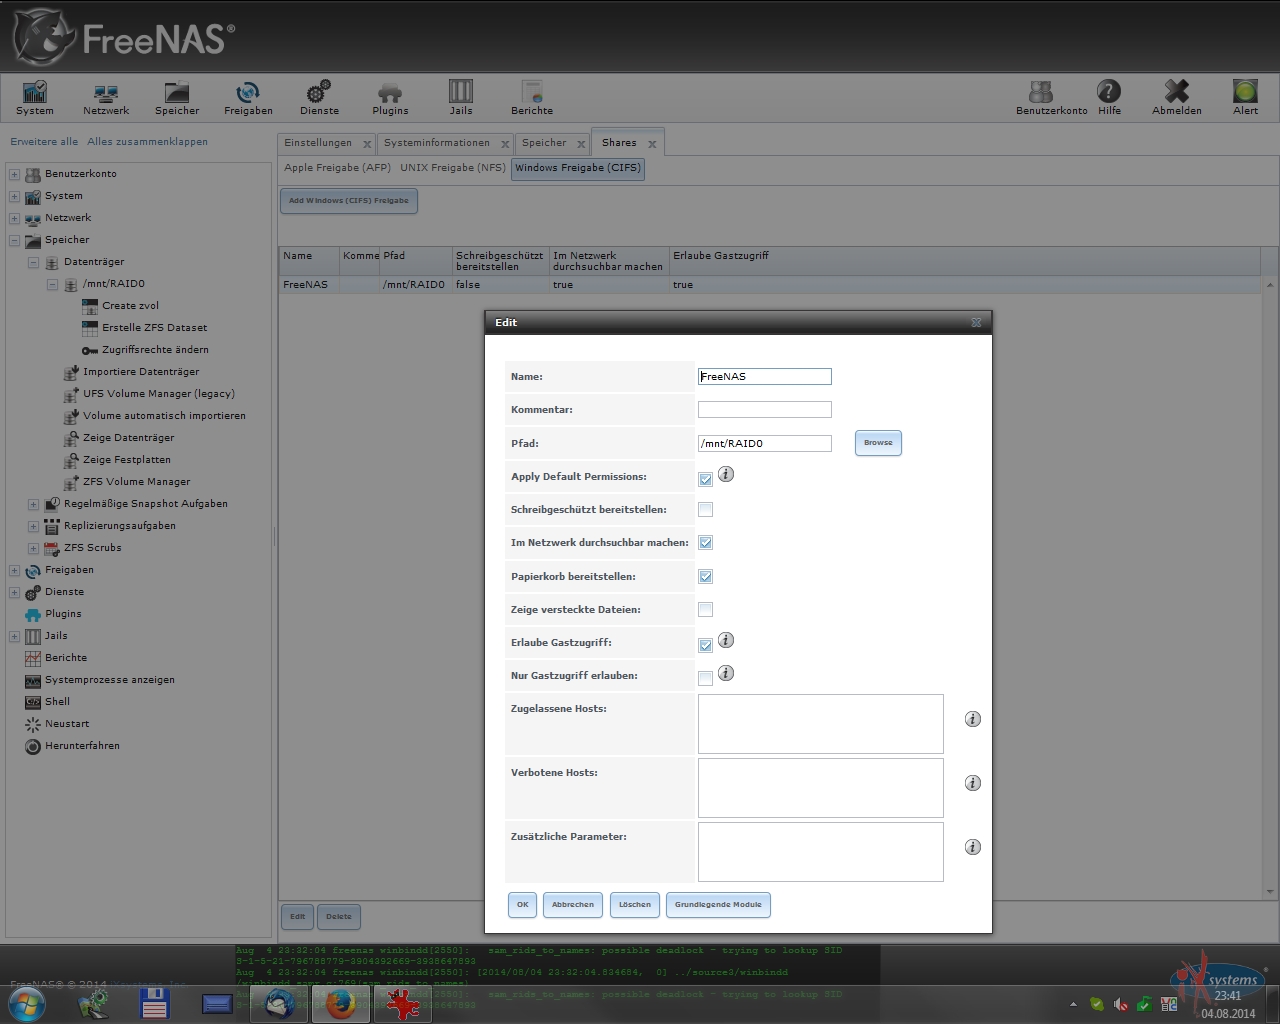
Task: Close the Edit dialog
Action: [x=976, y=322]
